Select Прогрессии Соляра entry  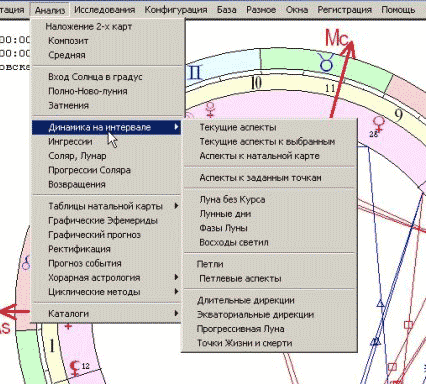tap(107, 170)
